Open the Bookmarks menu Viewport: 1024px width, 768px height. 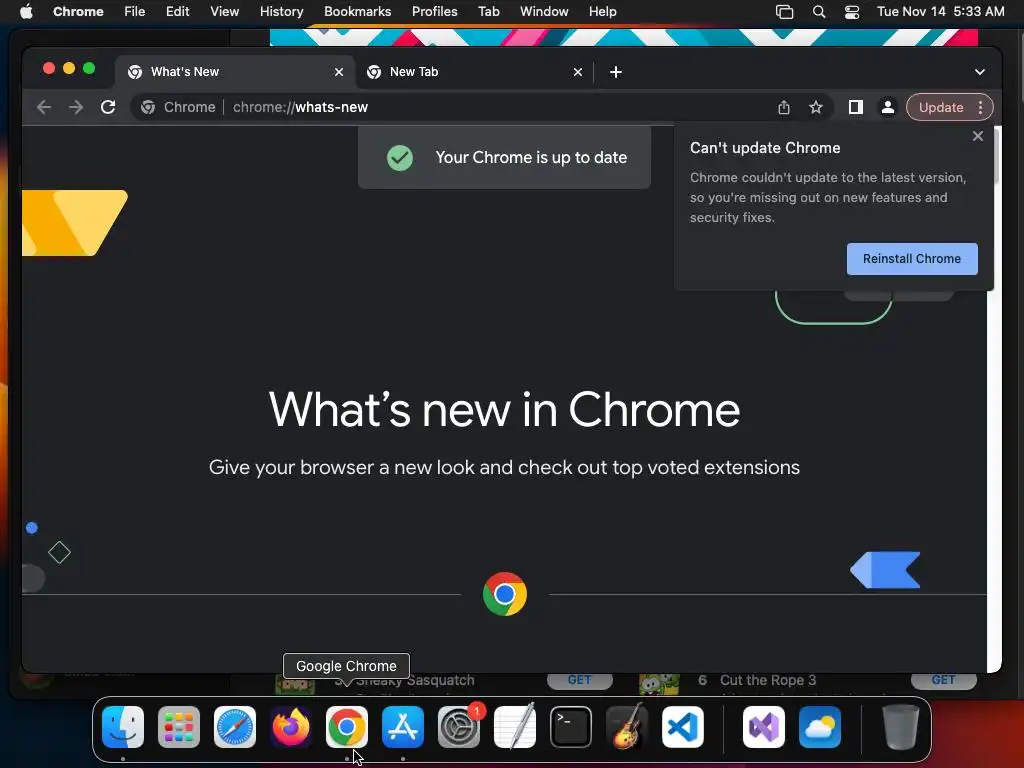(357, 12)
